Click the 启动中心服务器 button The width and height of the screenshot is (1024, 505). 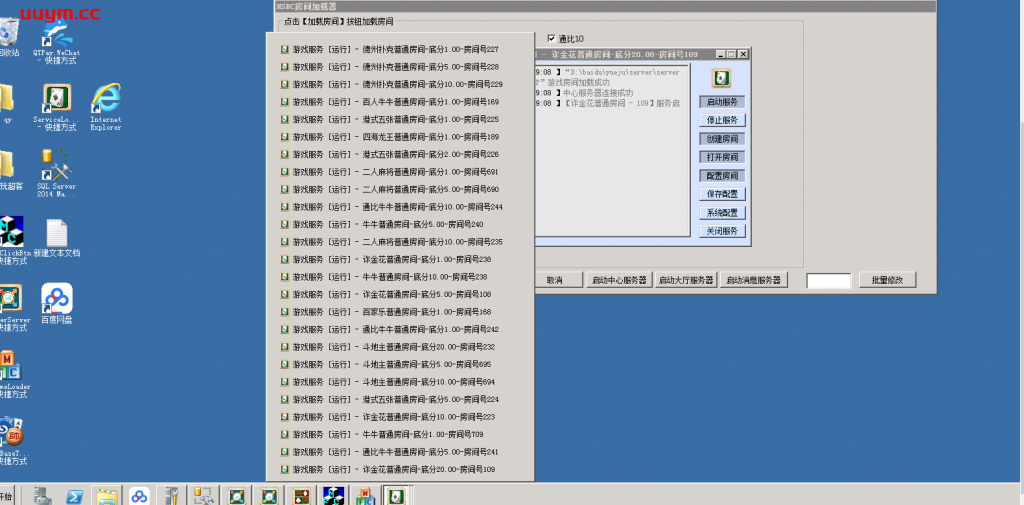point(619,281)
